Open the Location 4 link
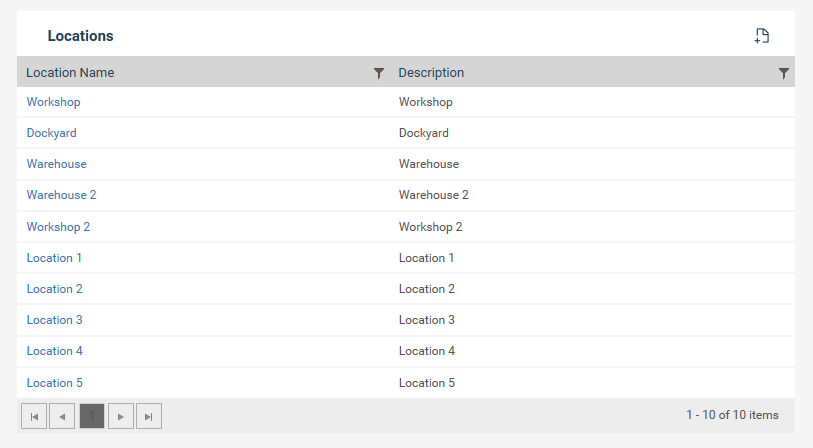Screen dimensions: 813x448 (x=54, y=351)
